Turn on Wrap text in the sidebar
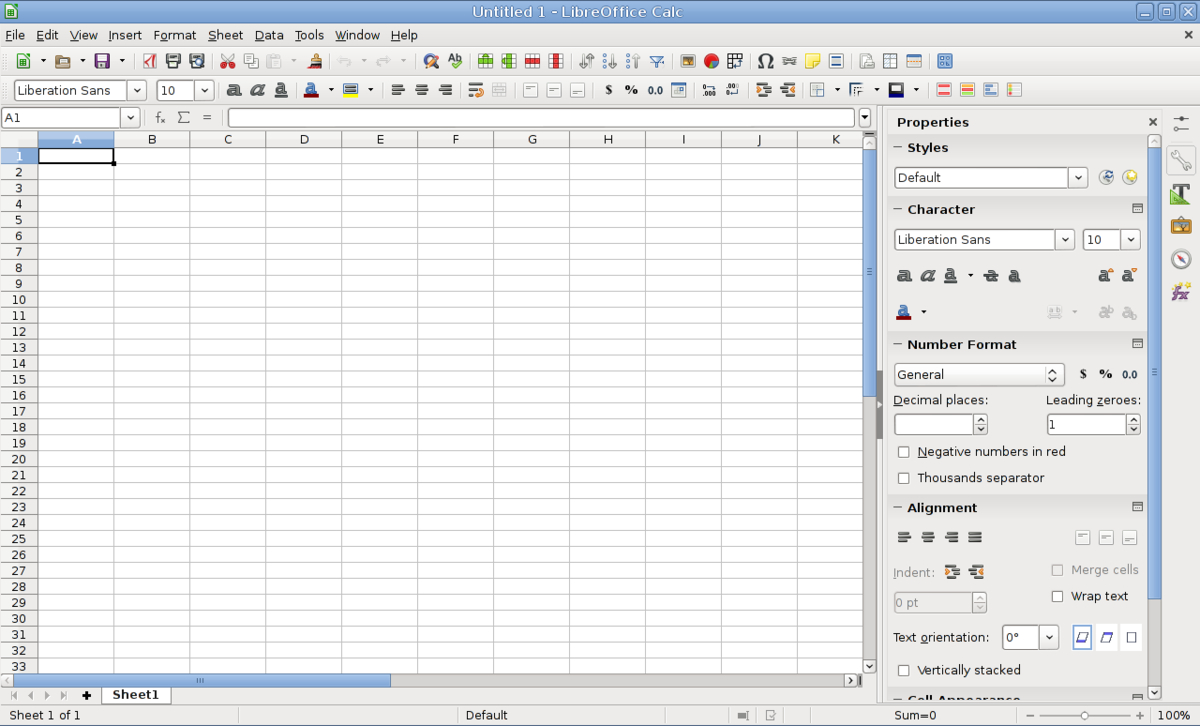Image resolution: width=1200 pixels, height=726 pixels. 1057,596
